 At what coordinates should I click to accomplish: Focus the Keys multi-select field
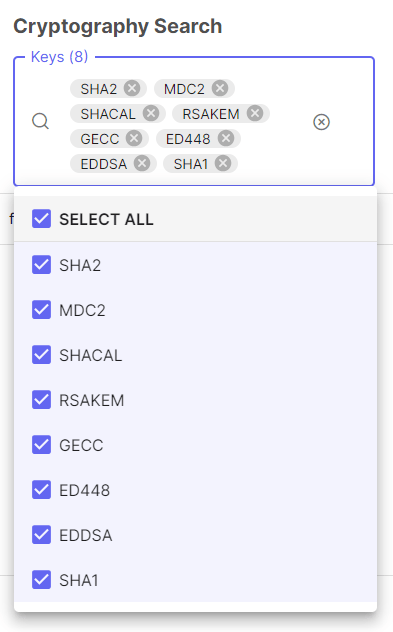point(194,121)
